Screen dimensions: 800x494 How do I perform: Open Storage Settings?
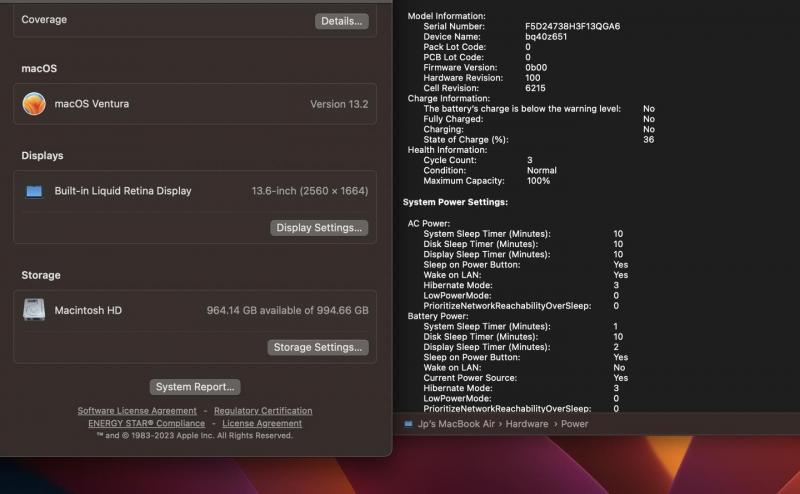tap(319, 348)
